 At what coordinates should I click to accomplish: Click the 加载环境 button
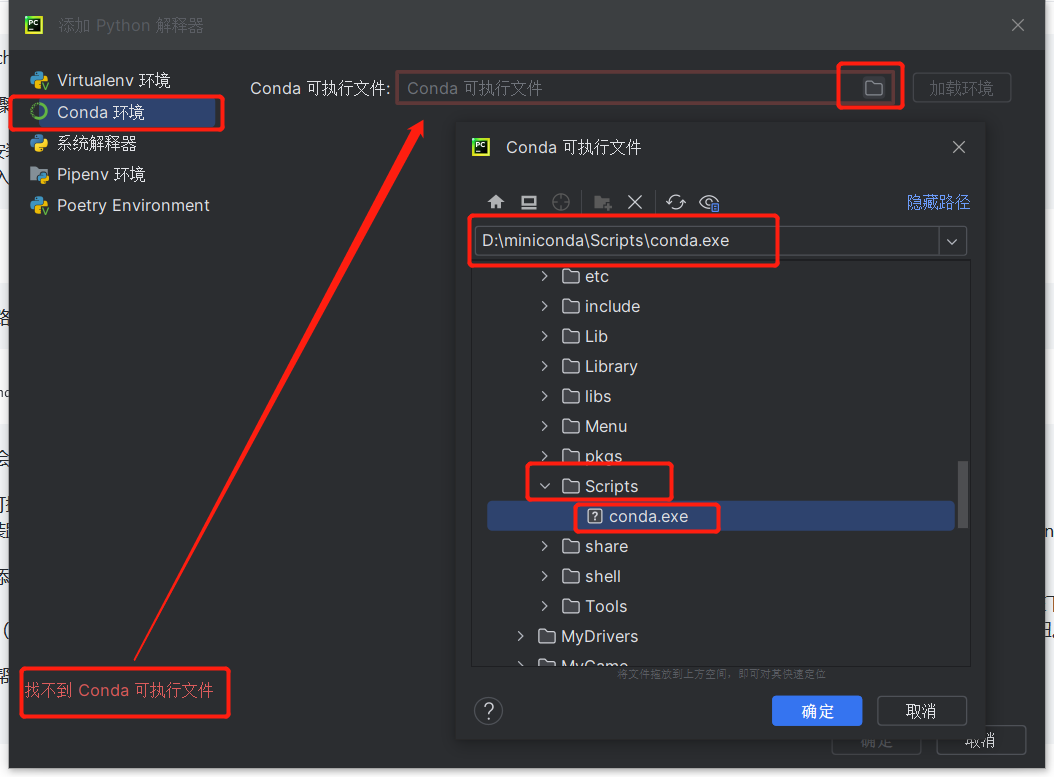pos(961,88)
